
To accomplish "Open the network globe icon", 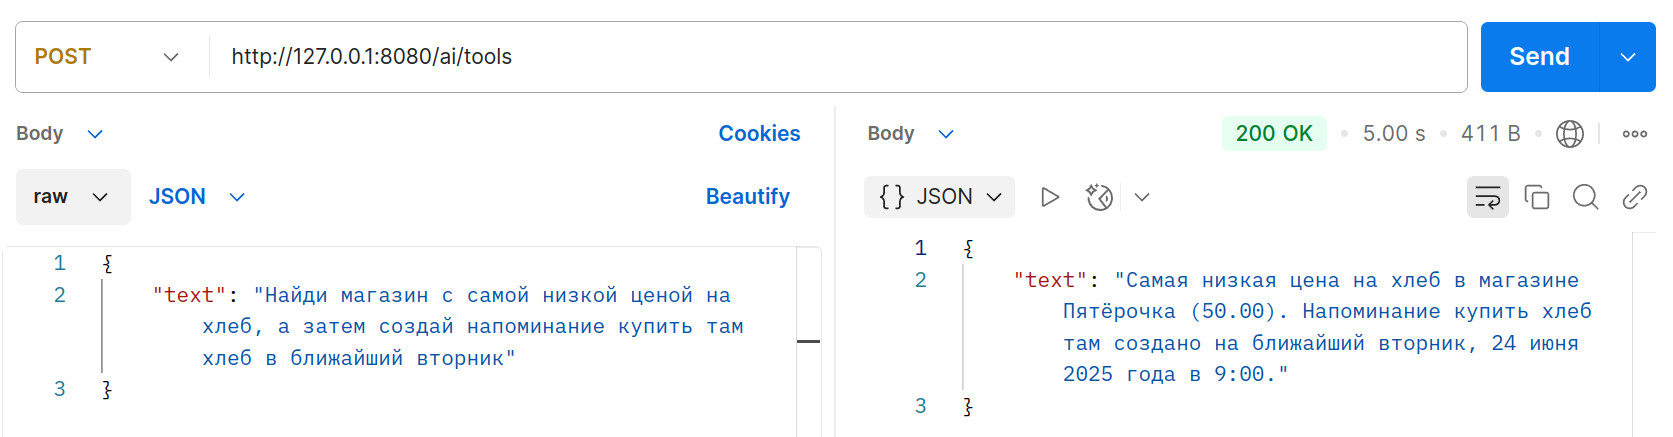I will pos(1570,134).
